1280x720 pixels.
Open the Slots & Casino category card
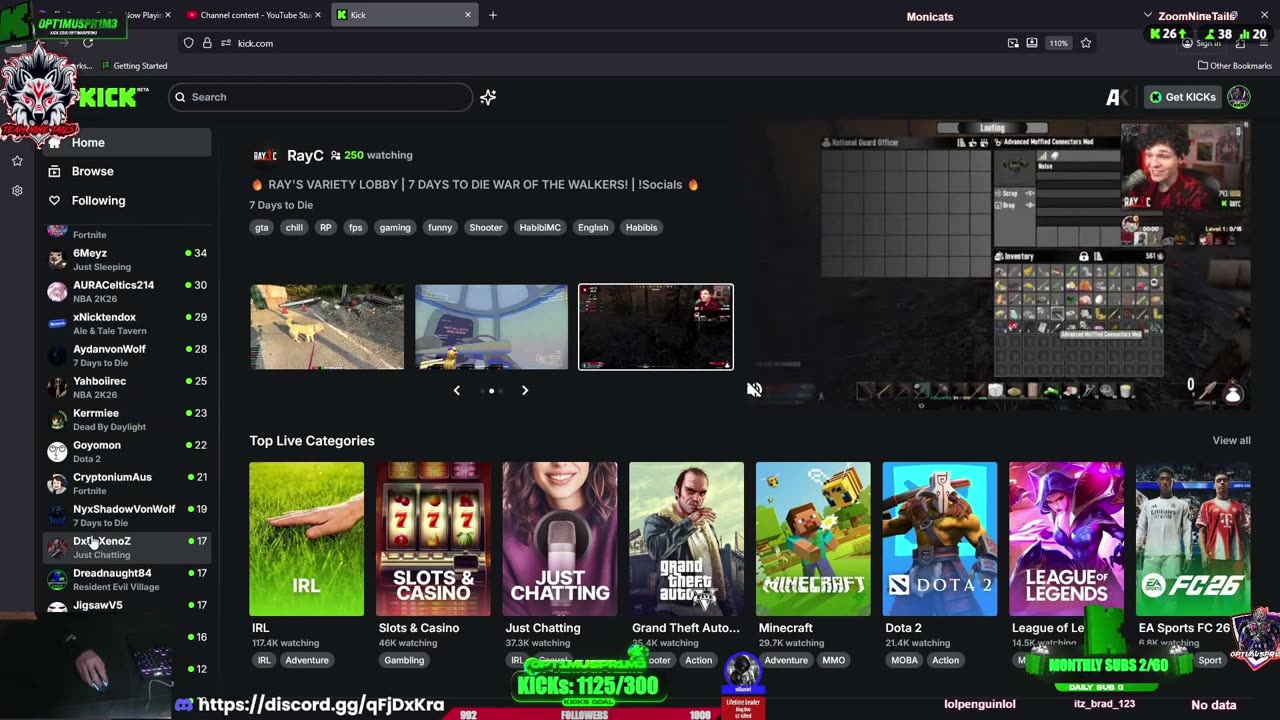pyautogui.click(x=433, y=539)
